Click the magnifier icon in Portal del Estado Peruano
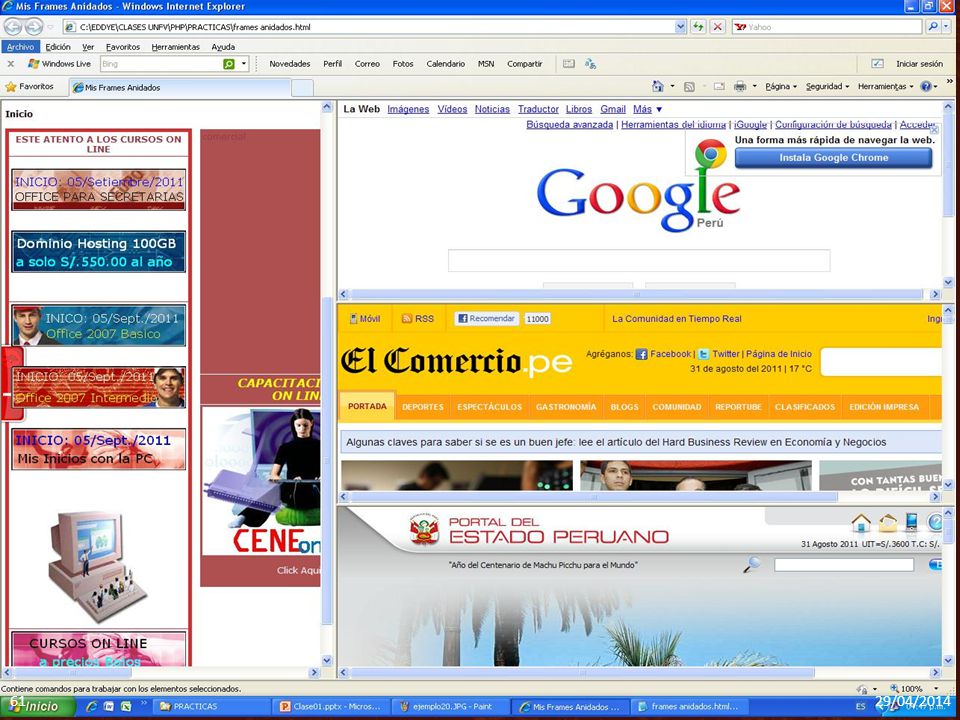The height and width of the screenshot is (720, 960). (752, 564)
